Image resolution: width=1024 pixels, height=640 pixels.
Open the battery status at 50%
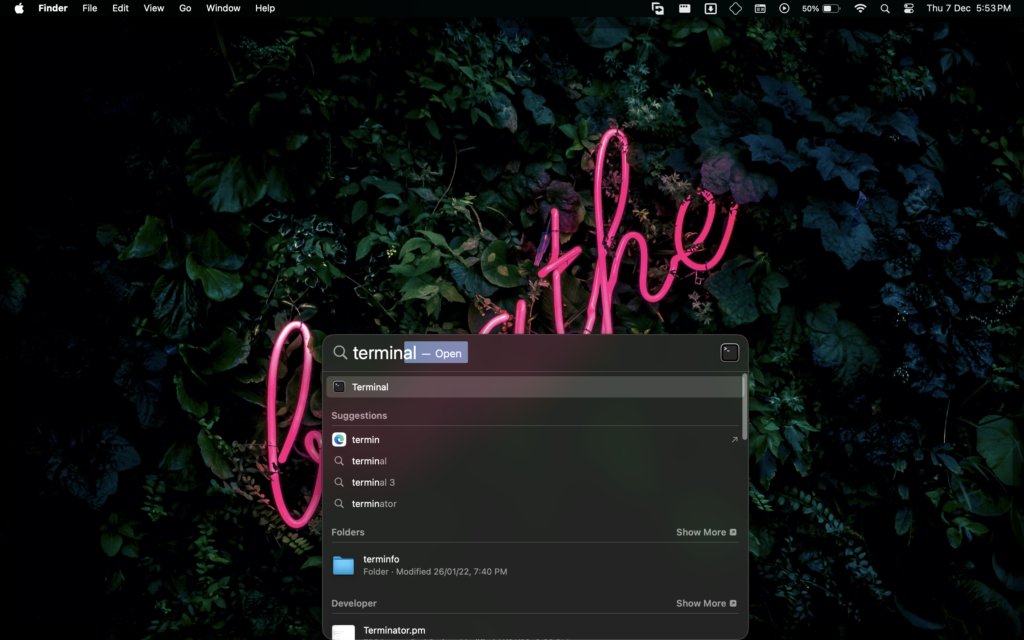821,8
